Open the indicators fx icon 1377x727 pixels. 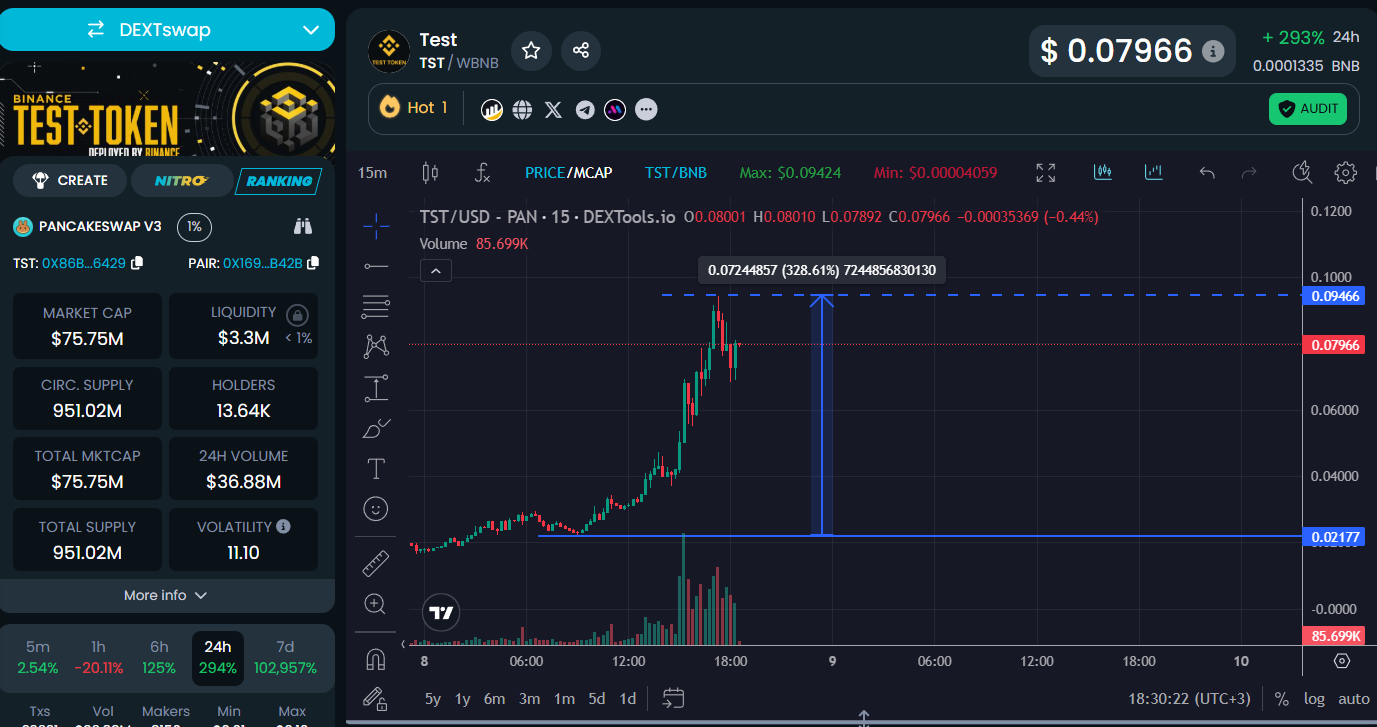[482, 173]
